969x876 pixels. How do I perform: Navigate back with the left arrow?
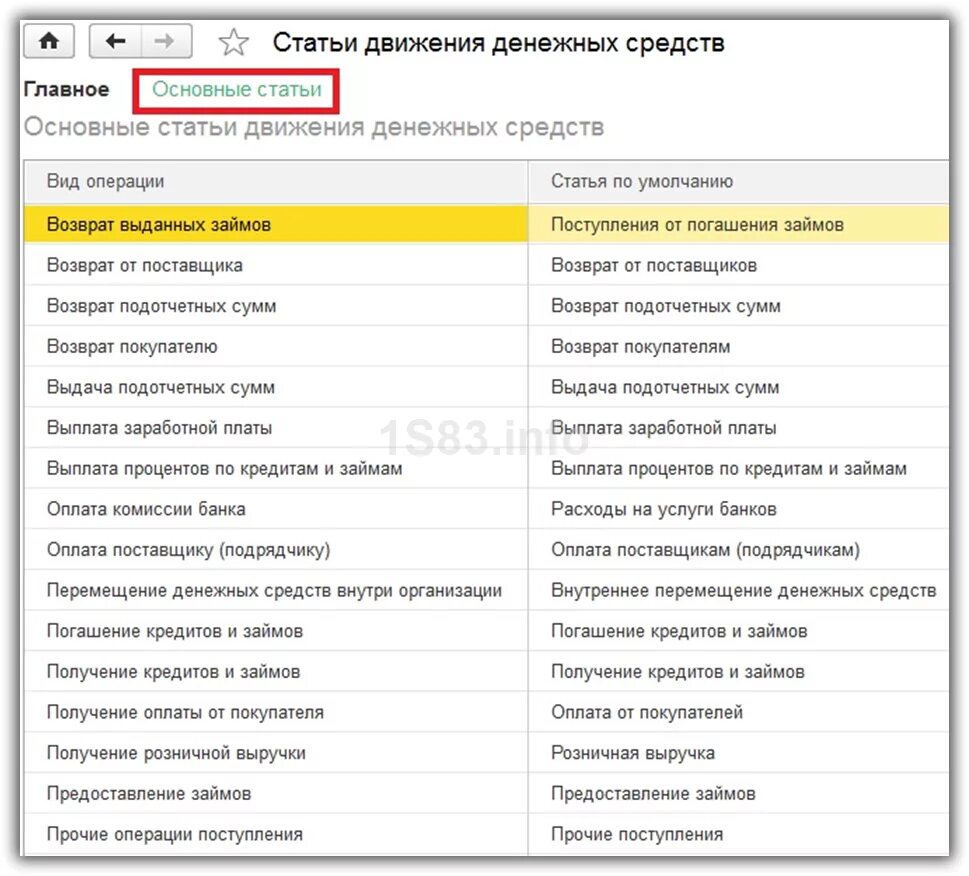click(116, 41)
